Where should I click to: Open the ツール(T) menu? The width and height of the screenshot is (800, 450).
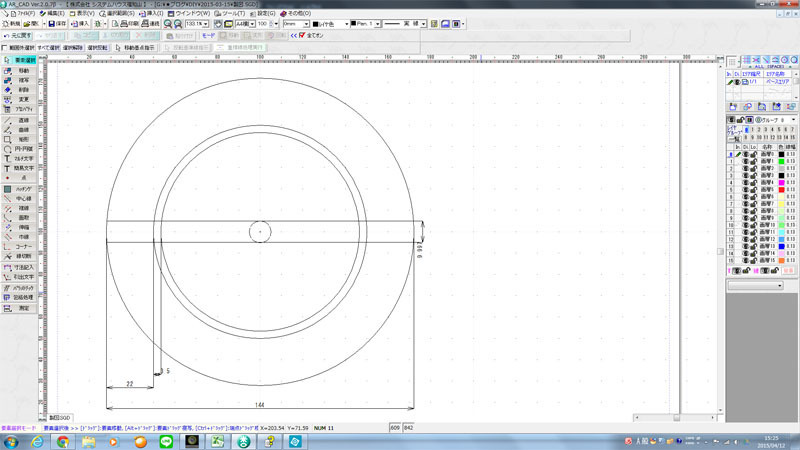230,13
